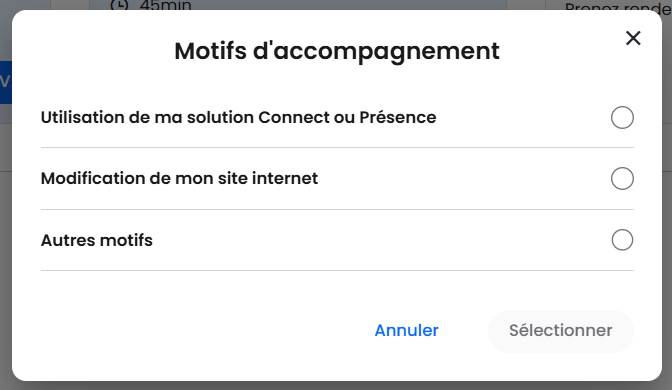This screenshot has height=390, width=672.
Task: Click the 'Motifs d'accompagnement' dialog title
Action: pyautogui.click(x=337, y=51)
